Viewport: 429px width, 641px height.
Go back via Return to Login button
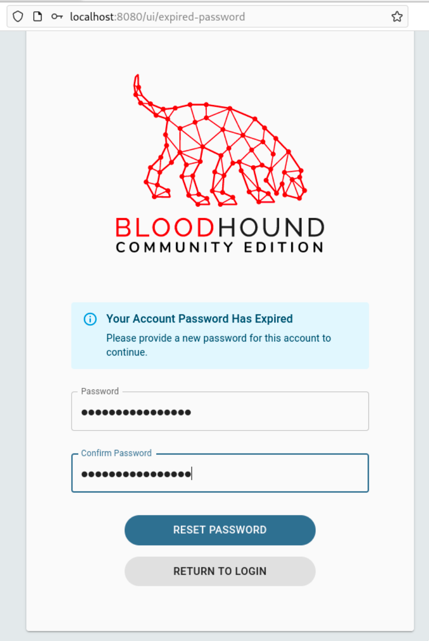pos(220,571)
